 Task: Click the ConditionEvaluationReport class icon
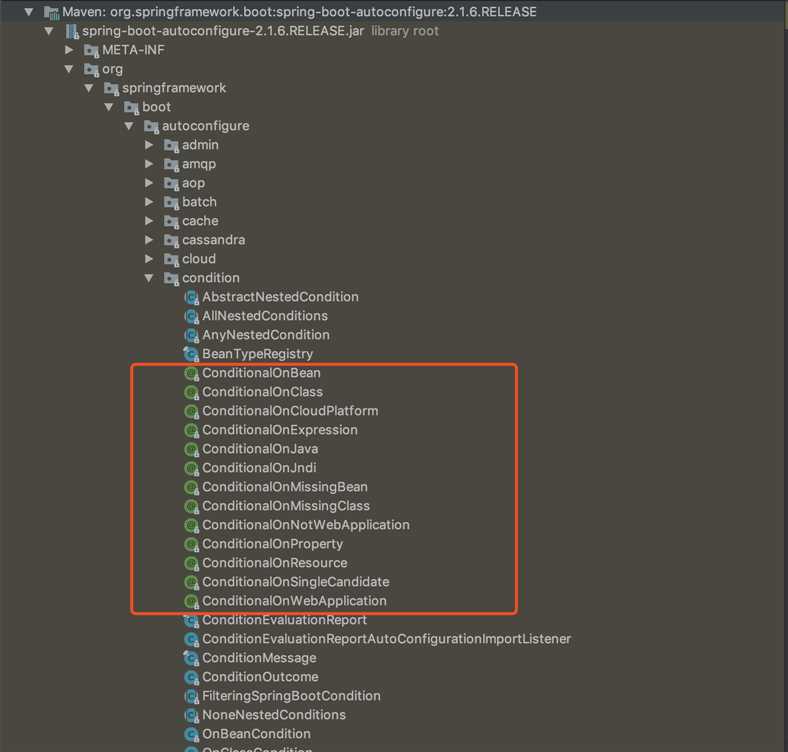pyautogui.click(x=191, y=621)
